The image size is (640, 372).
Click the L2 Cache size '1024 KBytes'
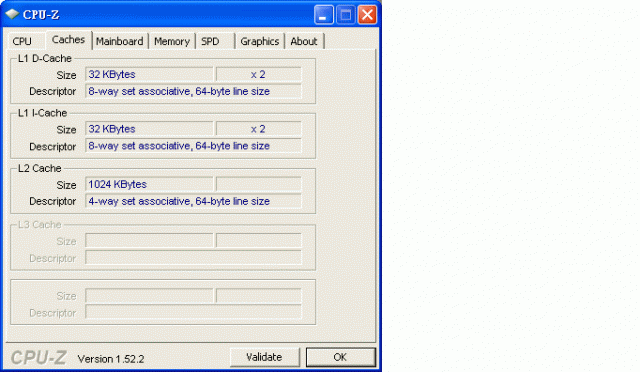click(x=149, y=184)
